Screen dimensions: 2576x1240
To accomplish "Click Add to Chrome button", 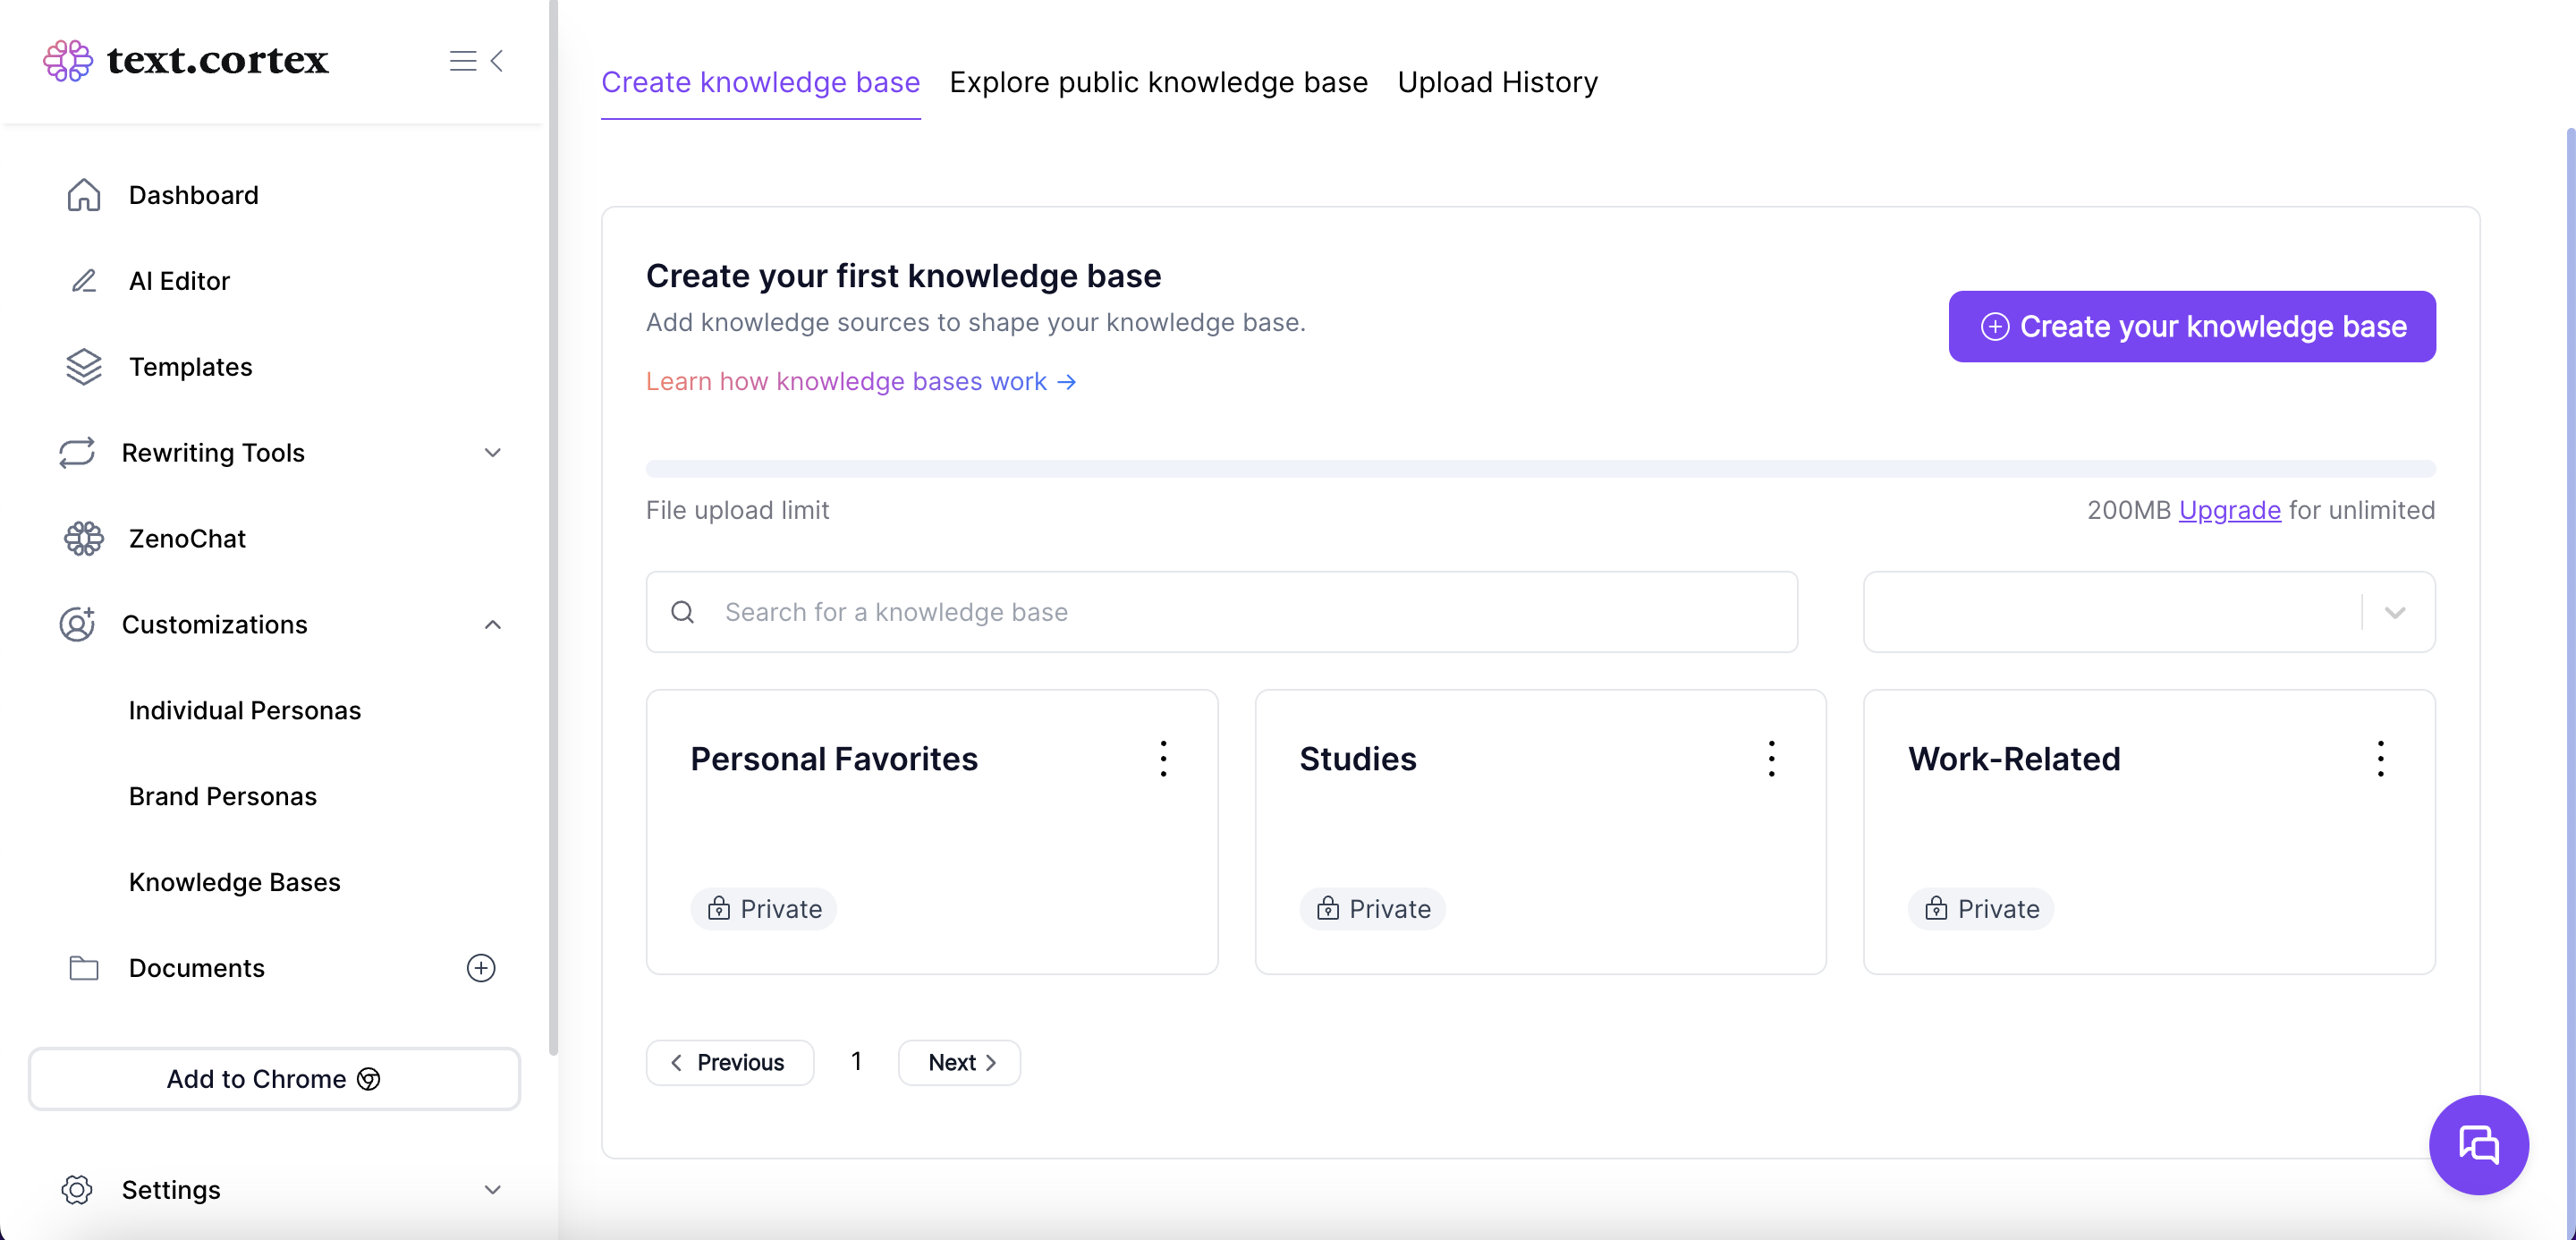I will click(x=274, y=1079).
